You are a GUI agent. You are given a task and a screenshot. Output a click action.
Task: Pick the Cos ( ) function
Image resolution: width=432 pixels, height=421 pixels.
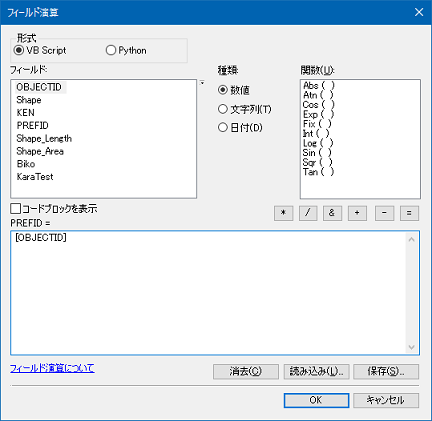pos(318,105)
